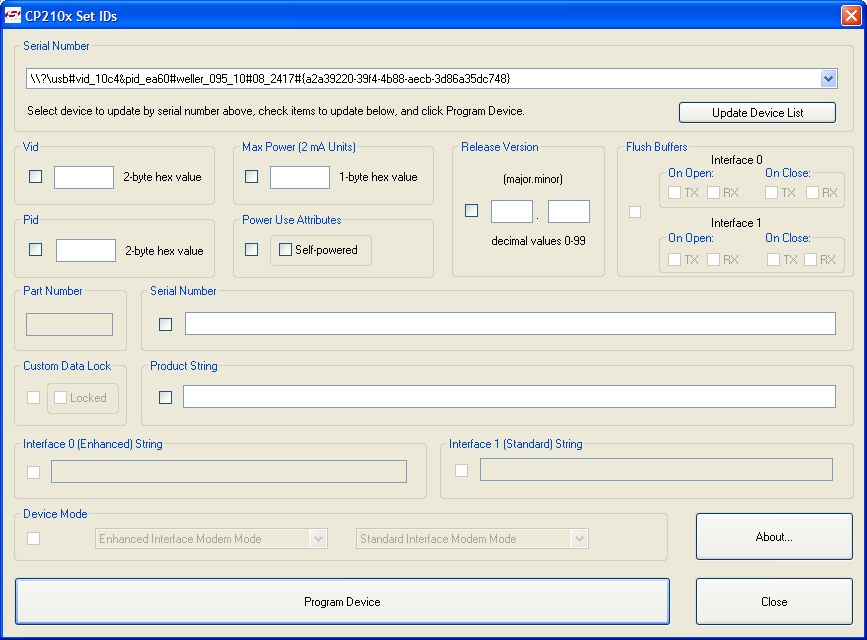The width and height of the screenshot is (867, 640).
Task: Enable the Pid update checkbox
Action: 35,249
